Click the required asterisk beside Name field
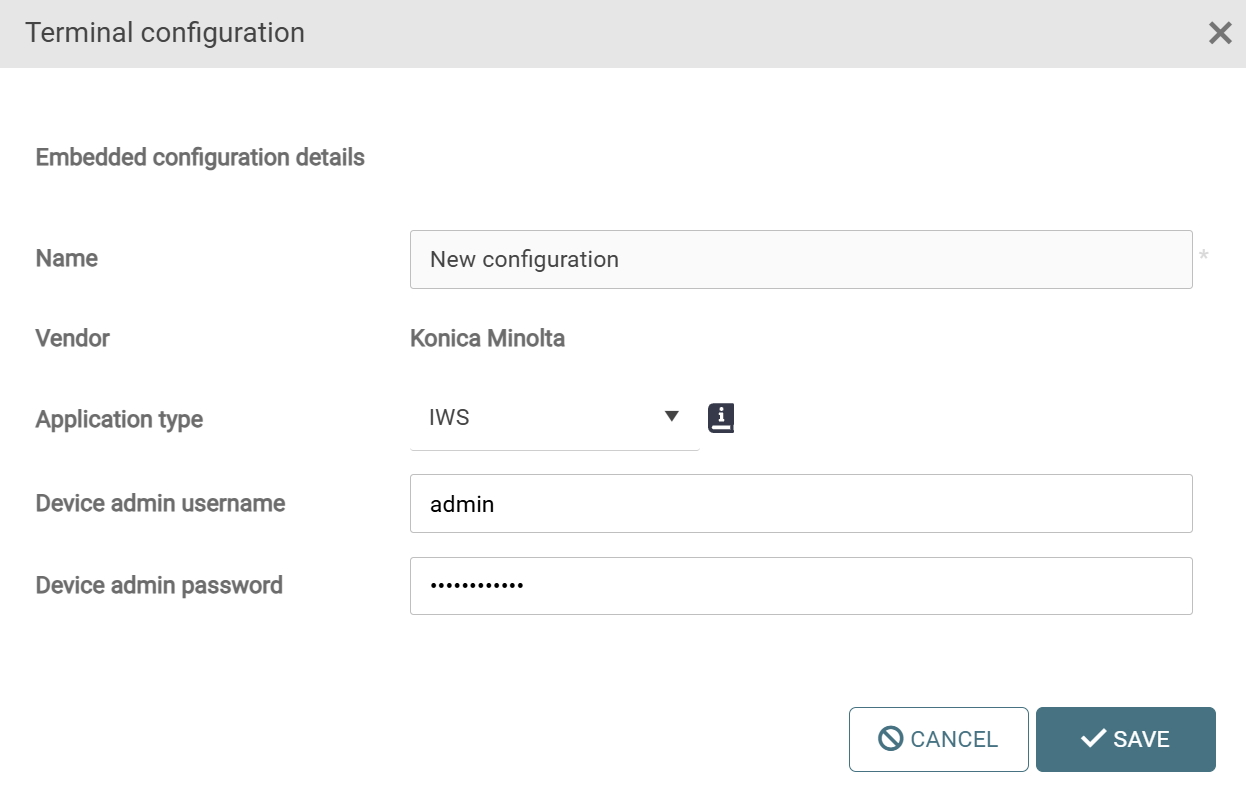 (1204, 257)
